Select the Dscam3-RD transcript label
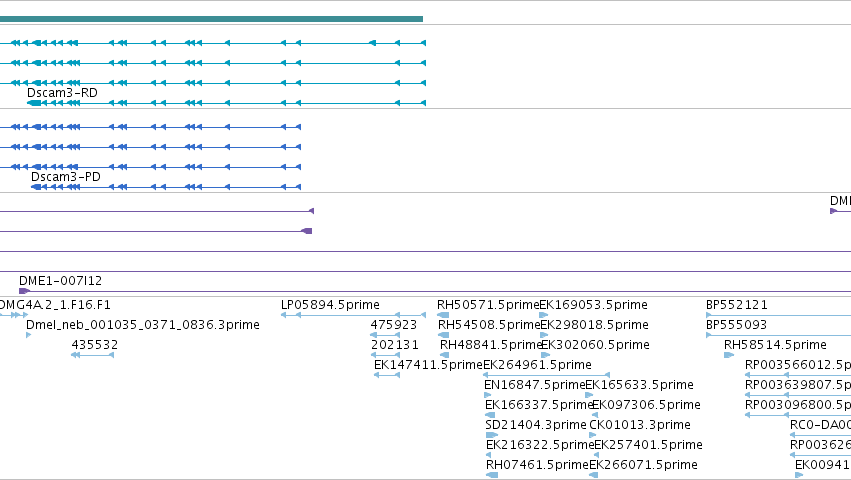This screenshot has height=480, width=851. pyautogui.click(x=62, y=93)
